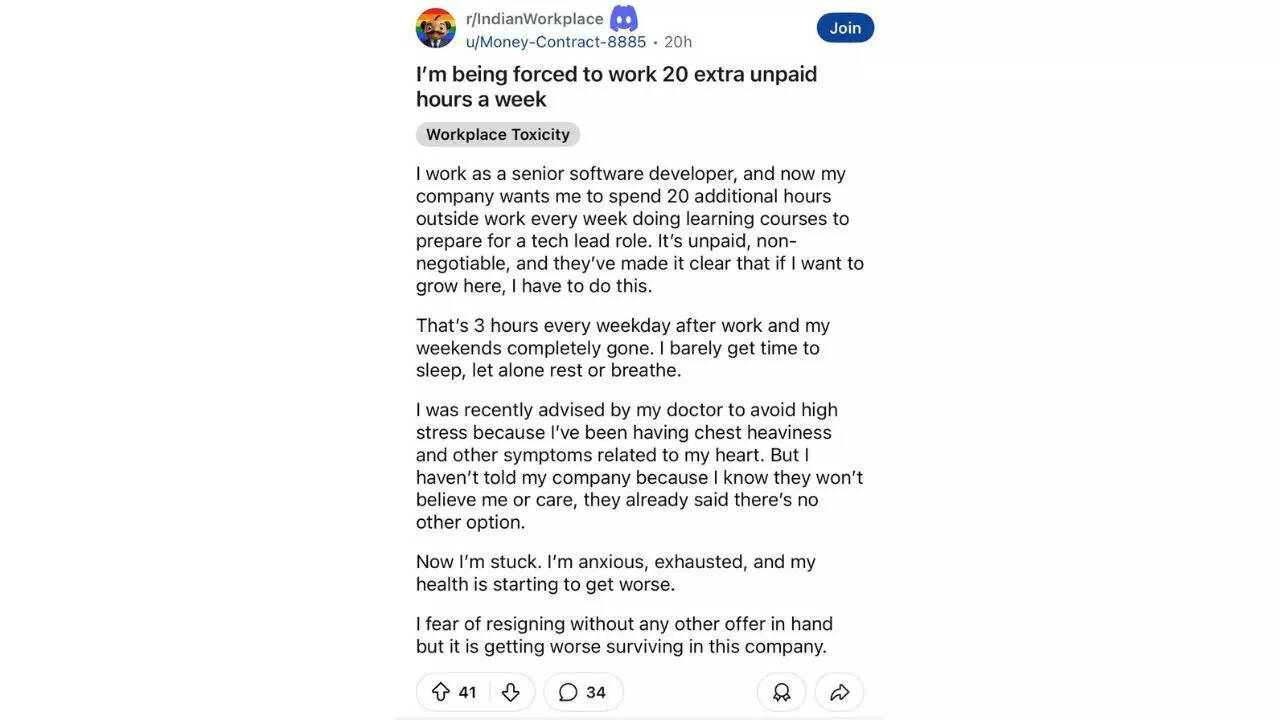Click the comment count showing 34
The image size is (1280, 720).
[598, 691]
